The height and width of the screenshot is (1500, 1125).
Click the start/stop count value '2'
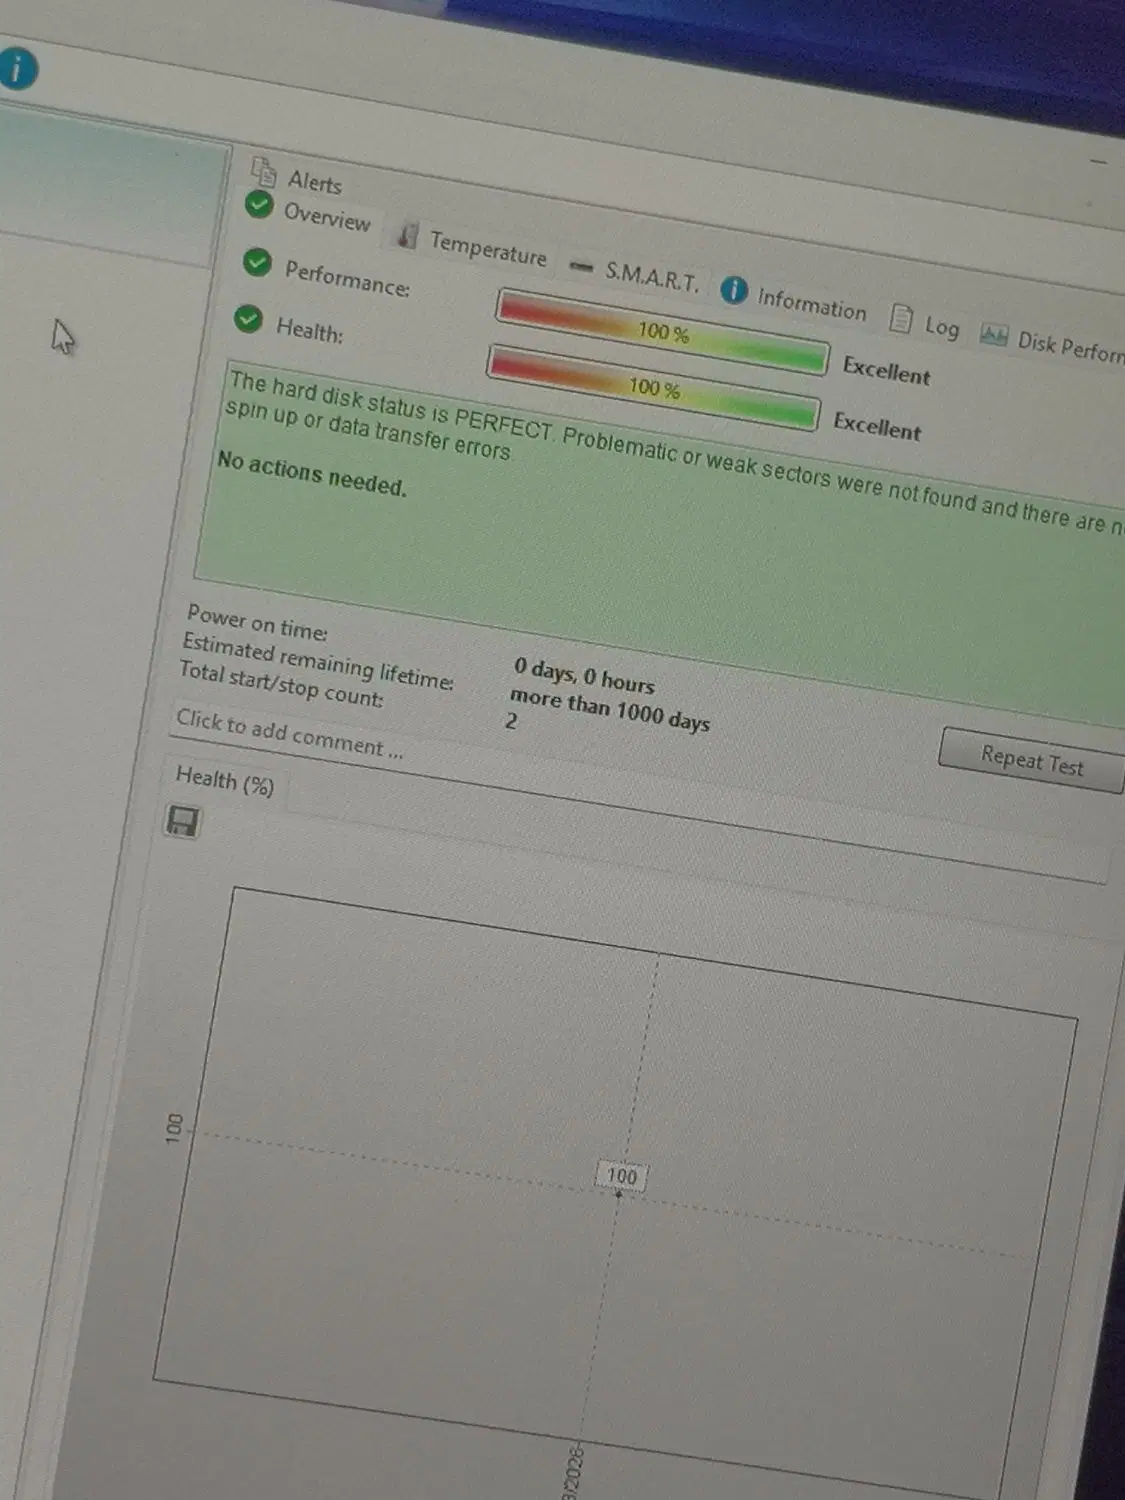[x=511, y=720]
